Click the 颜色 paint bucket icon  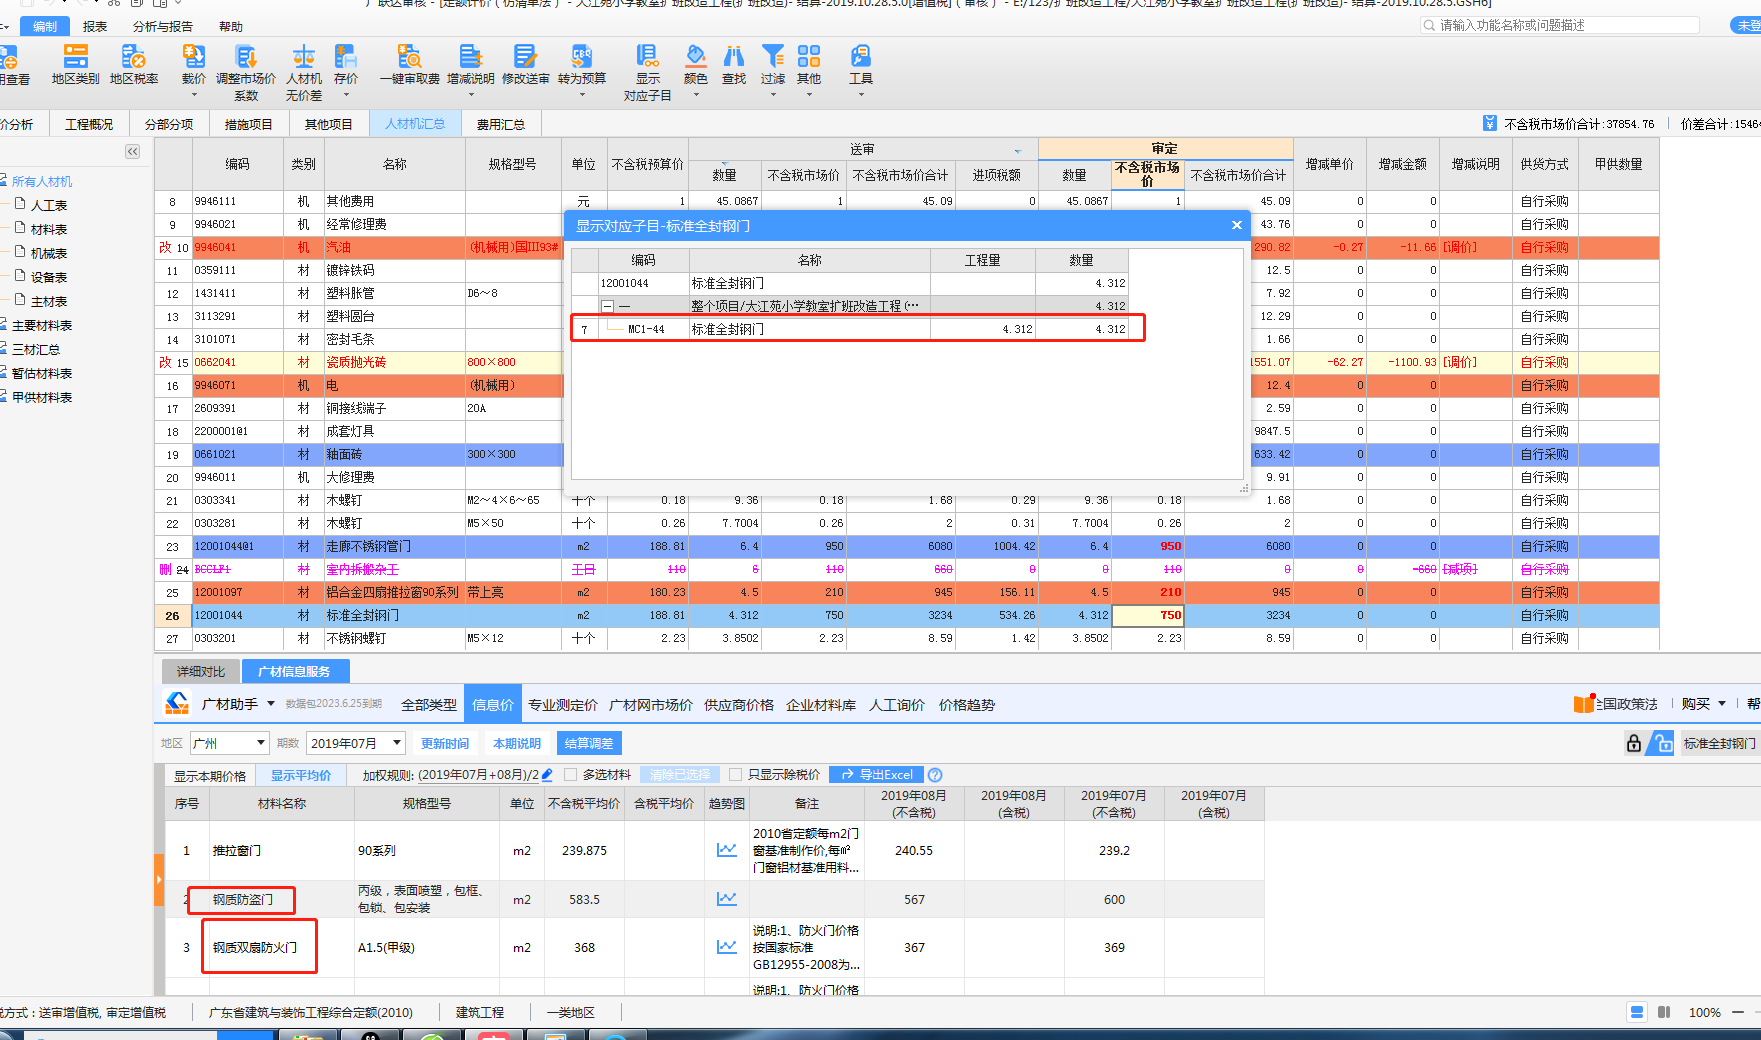[696, 56]
